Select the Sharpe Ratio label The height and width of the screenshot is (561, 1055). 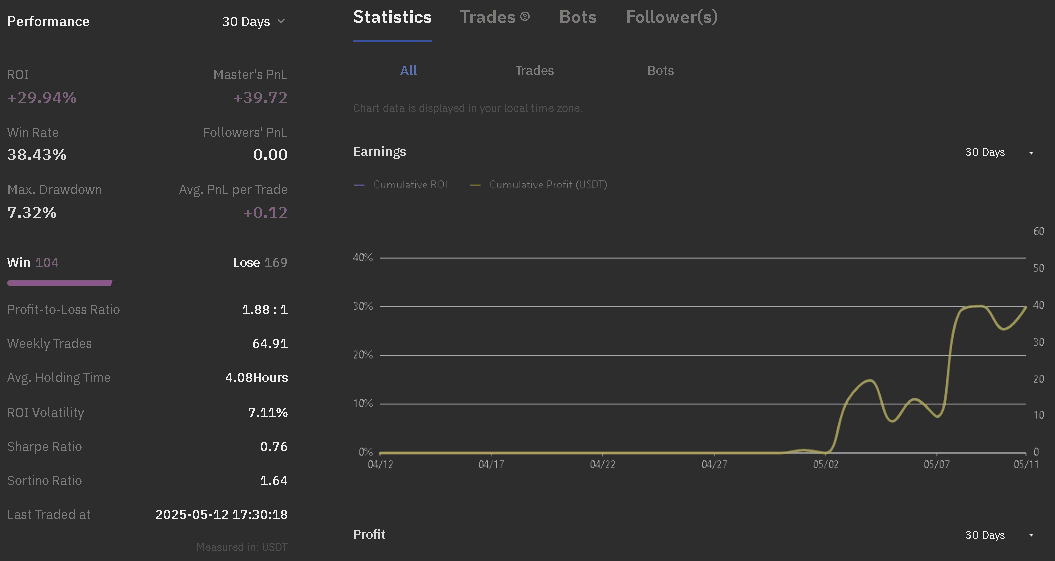pos(44,447)
